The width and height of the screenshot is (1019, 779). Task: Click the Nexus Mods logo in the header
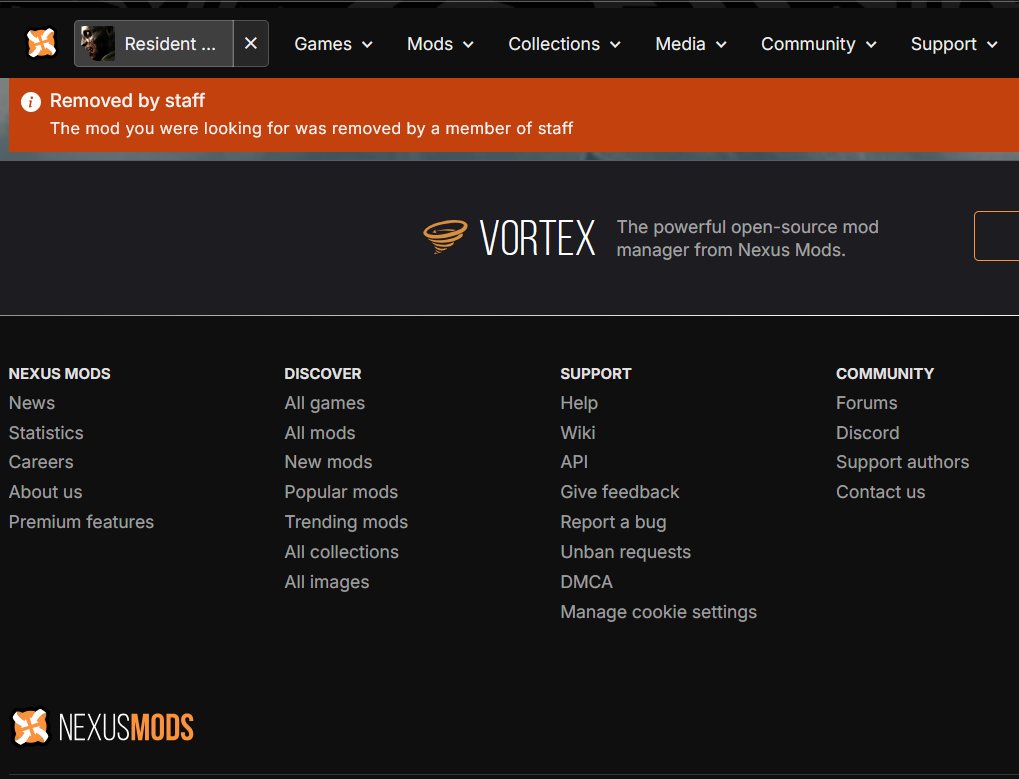coord(41,44)
